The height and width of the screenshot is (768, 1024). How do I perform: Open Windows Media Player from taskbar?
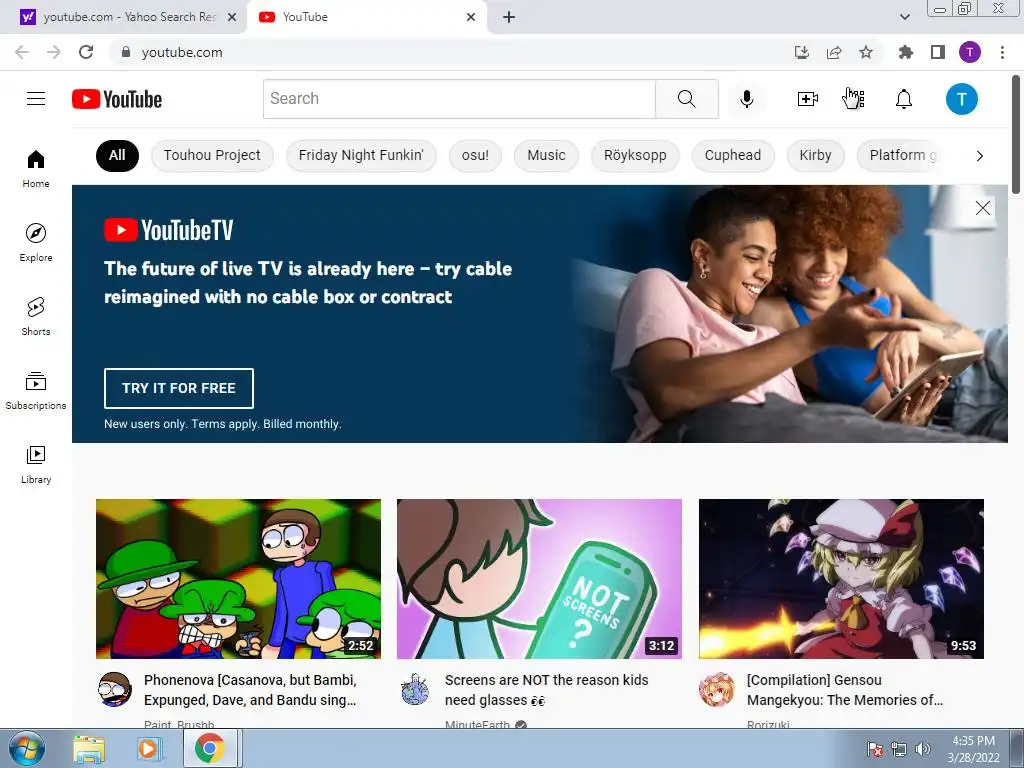(x=148, y=749)
